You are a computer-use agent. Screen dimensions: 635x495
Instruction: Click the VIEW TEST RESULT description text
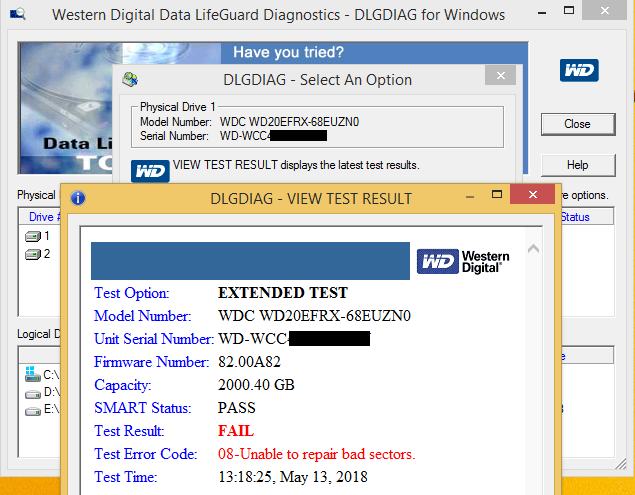coord(296,165)
